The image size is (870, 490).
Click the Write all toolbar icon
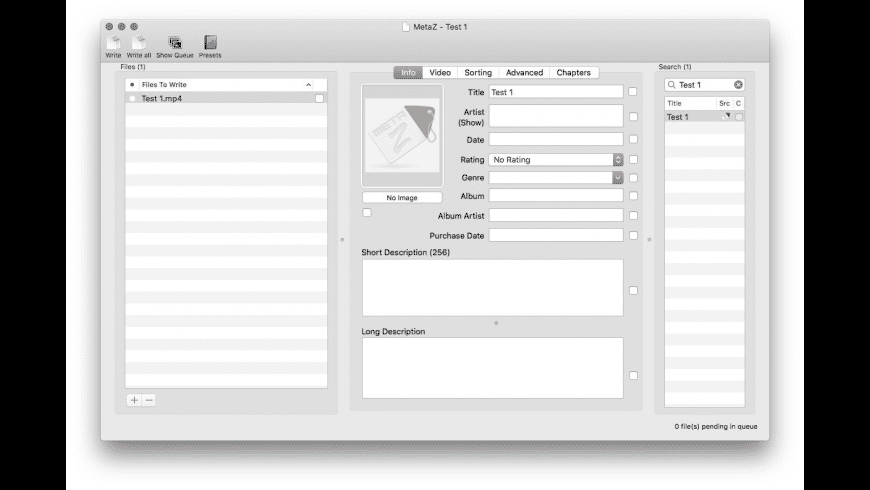coord(139,43)
